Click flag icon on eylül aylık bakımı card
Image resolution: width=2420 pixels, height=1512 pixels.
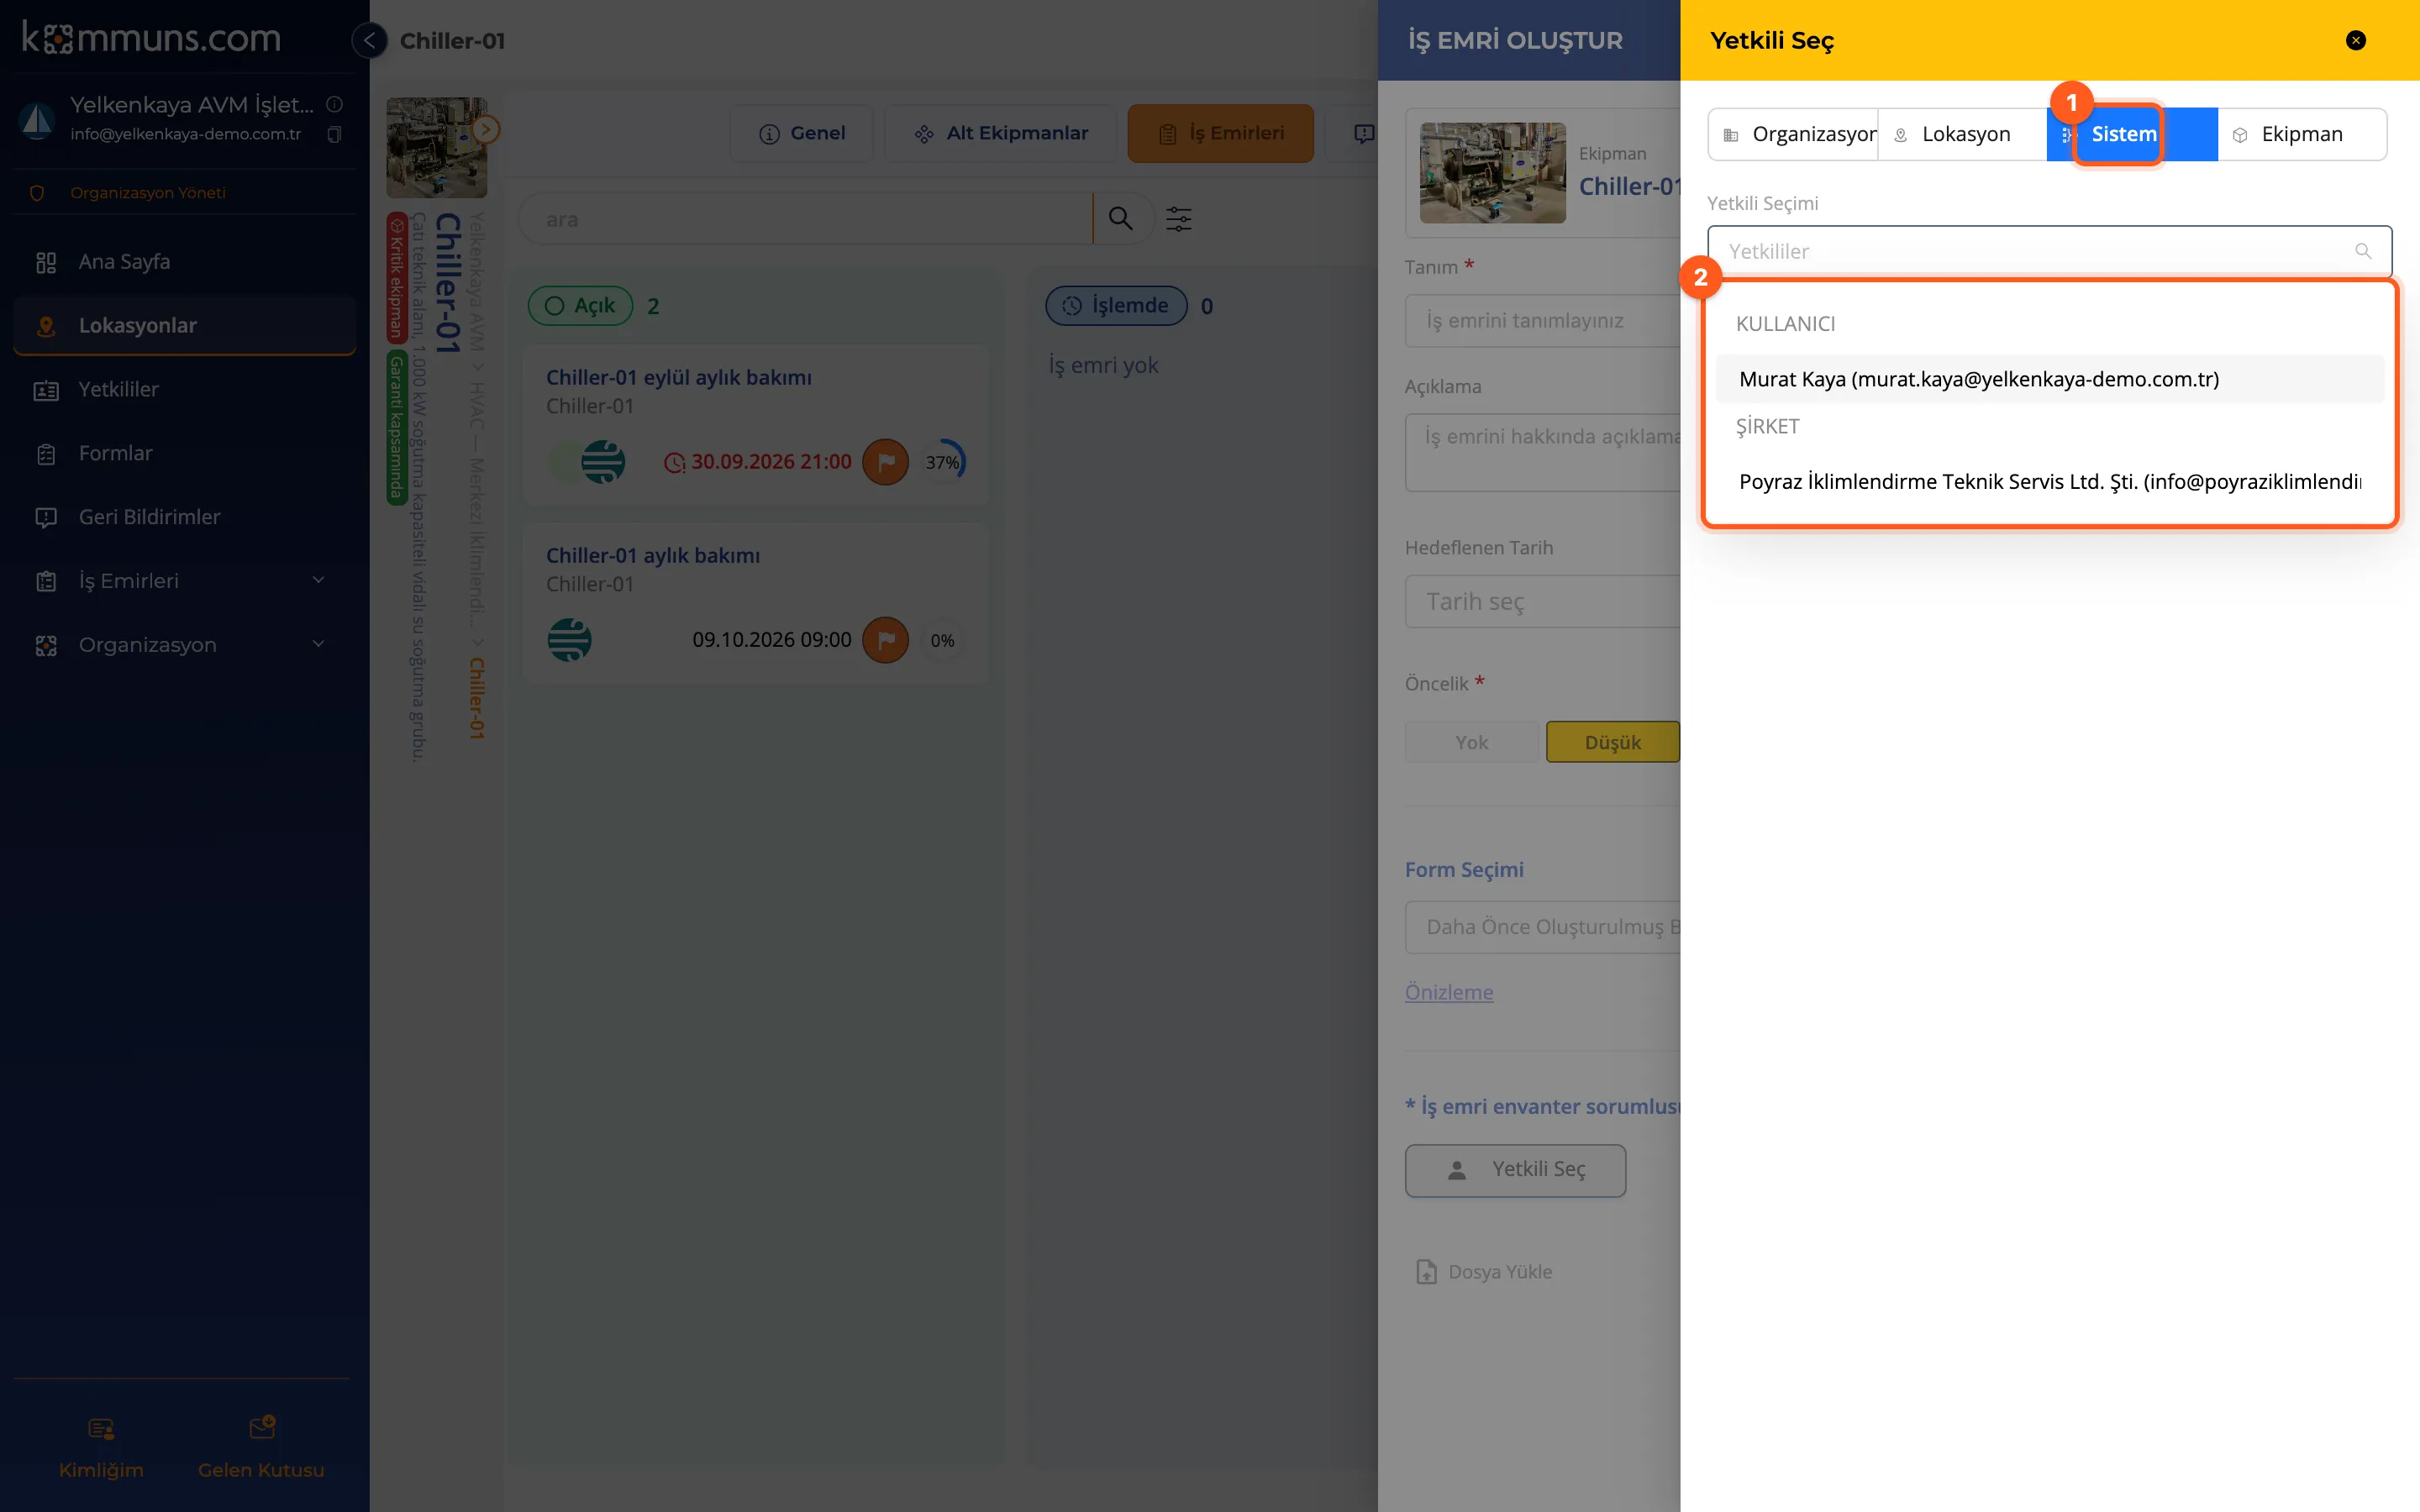[x=885, y=462]
